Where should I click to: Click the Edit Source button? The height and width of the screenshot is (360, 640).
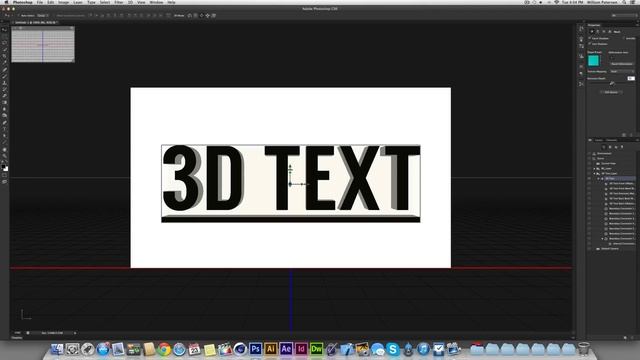coord(611,92)
